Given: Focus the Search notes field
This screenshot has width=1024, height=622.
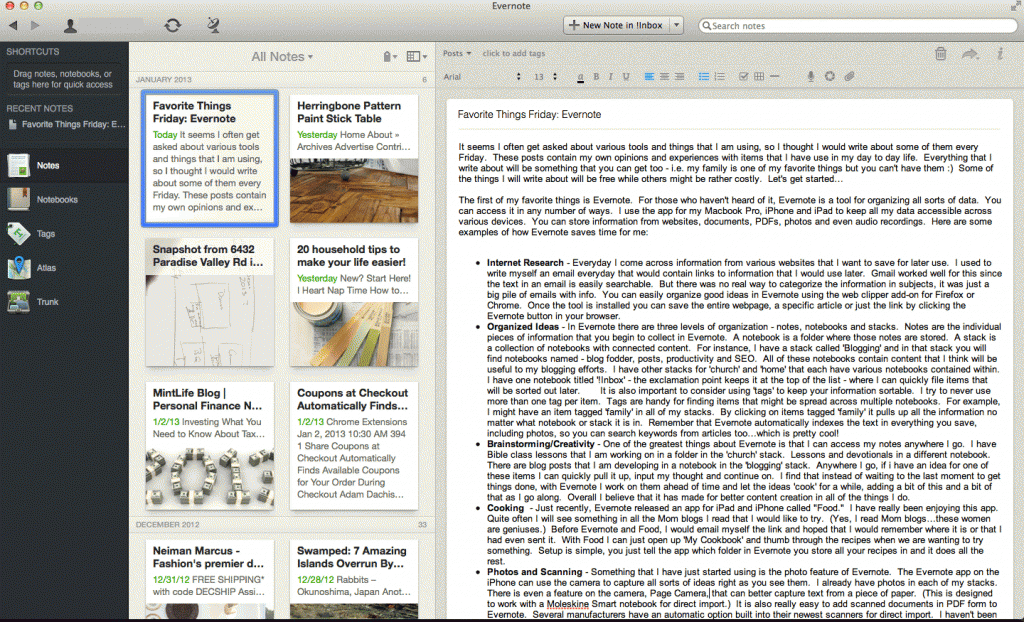Looking at the screenshot, I should click(x=857, y=25).
